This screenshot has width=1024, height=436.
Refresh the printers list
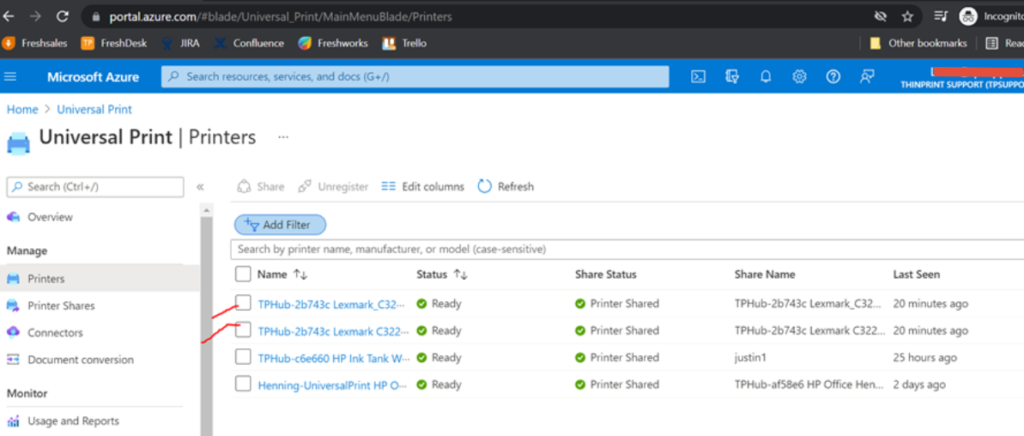[x=505, y=187]
